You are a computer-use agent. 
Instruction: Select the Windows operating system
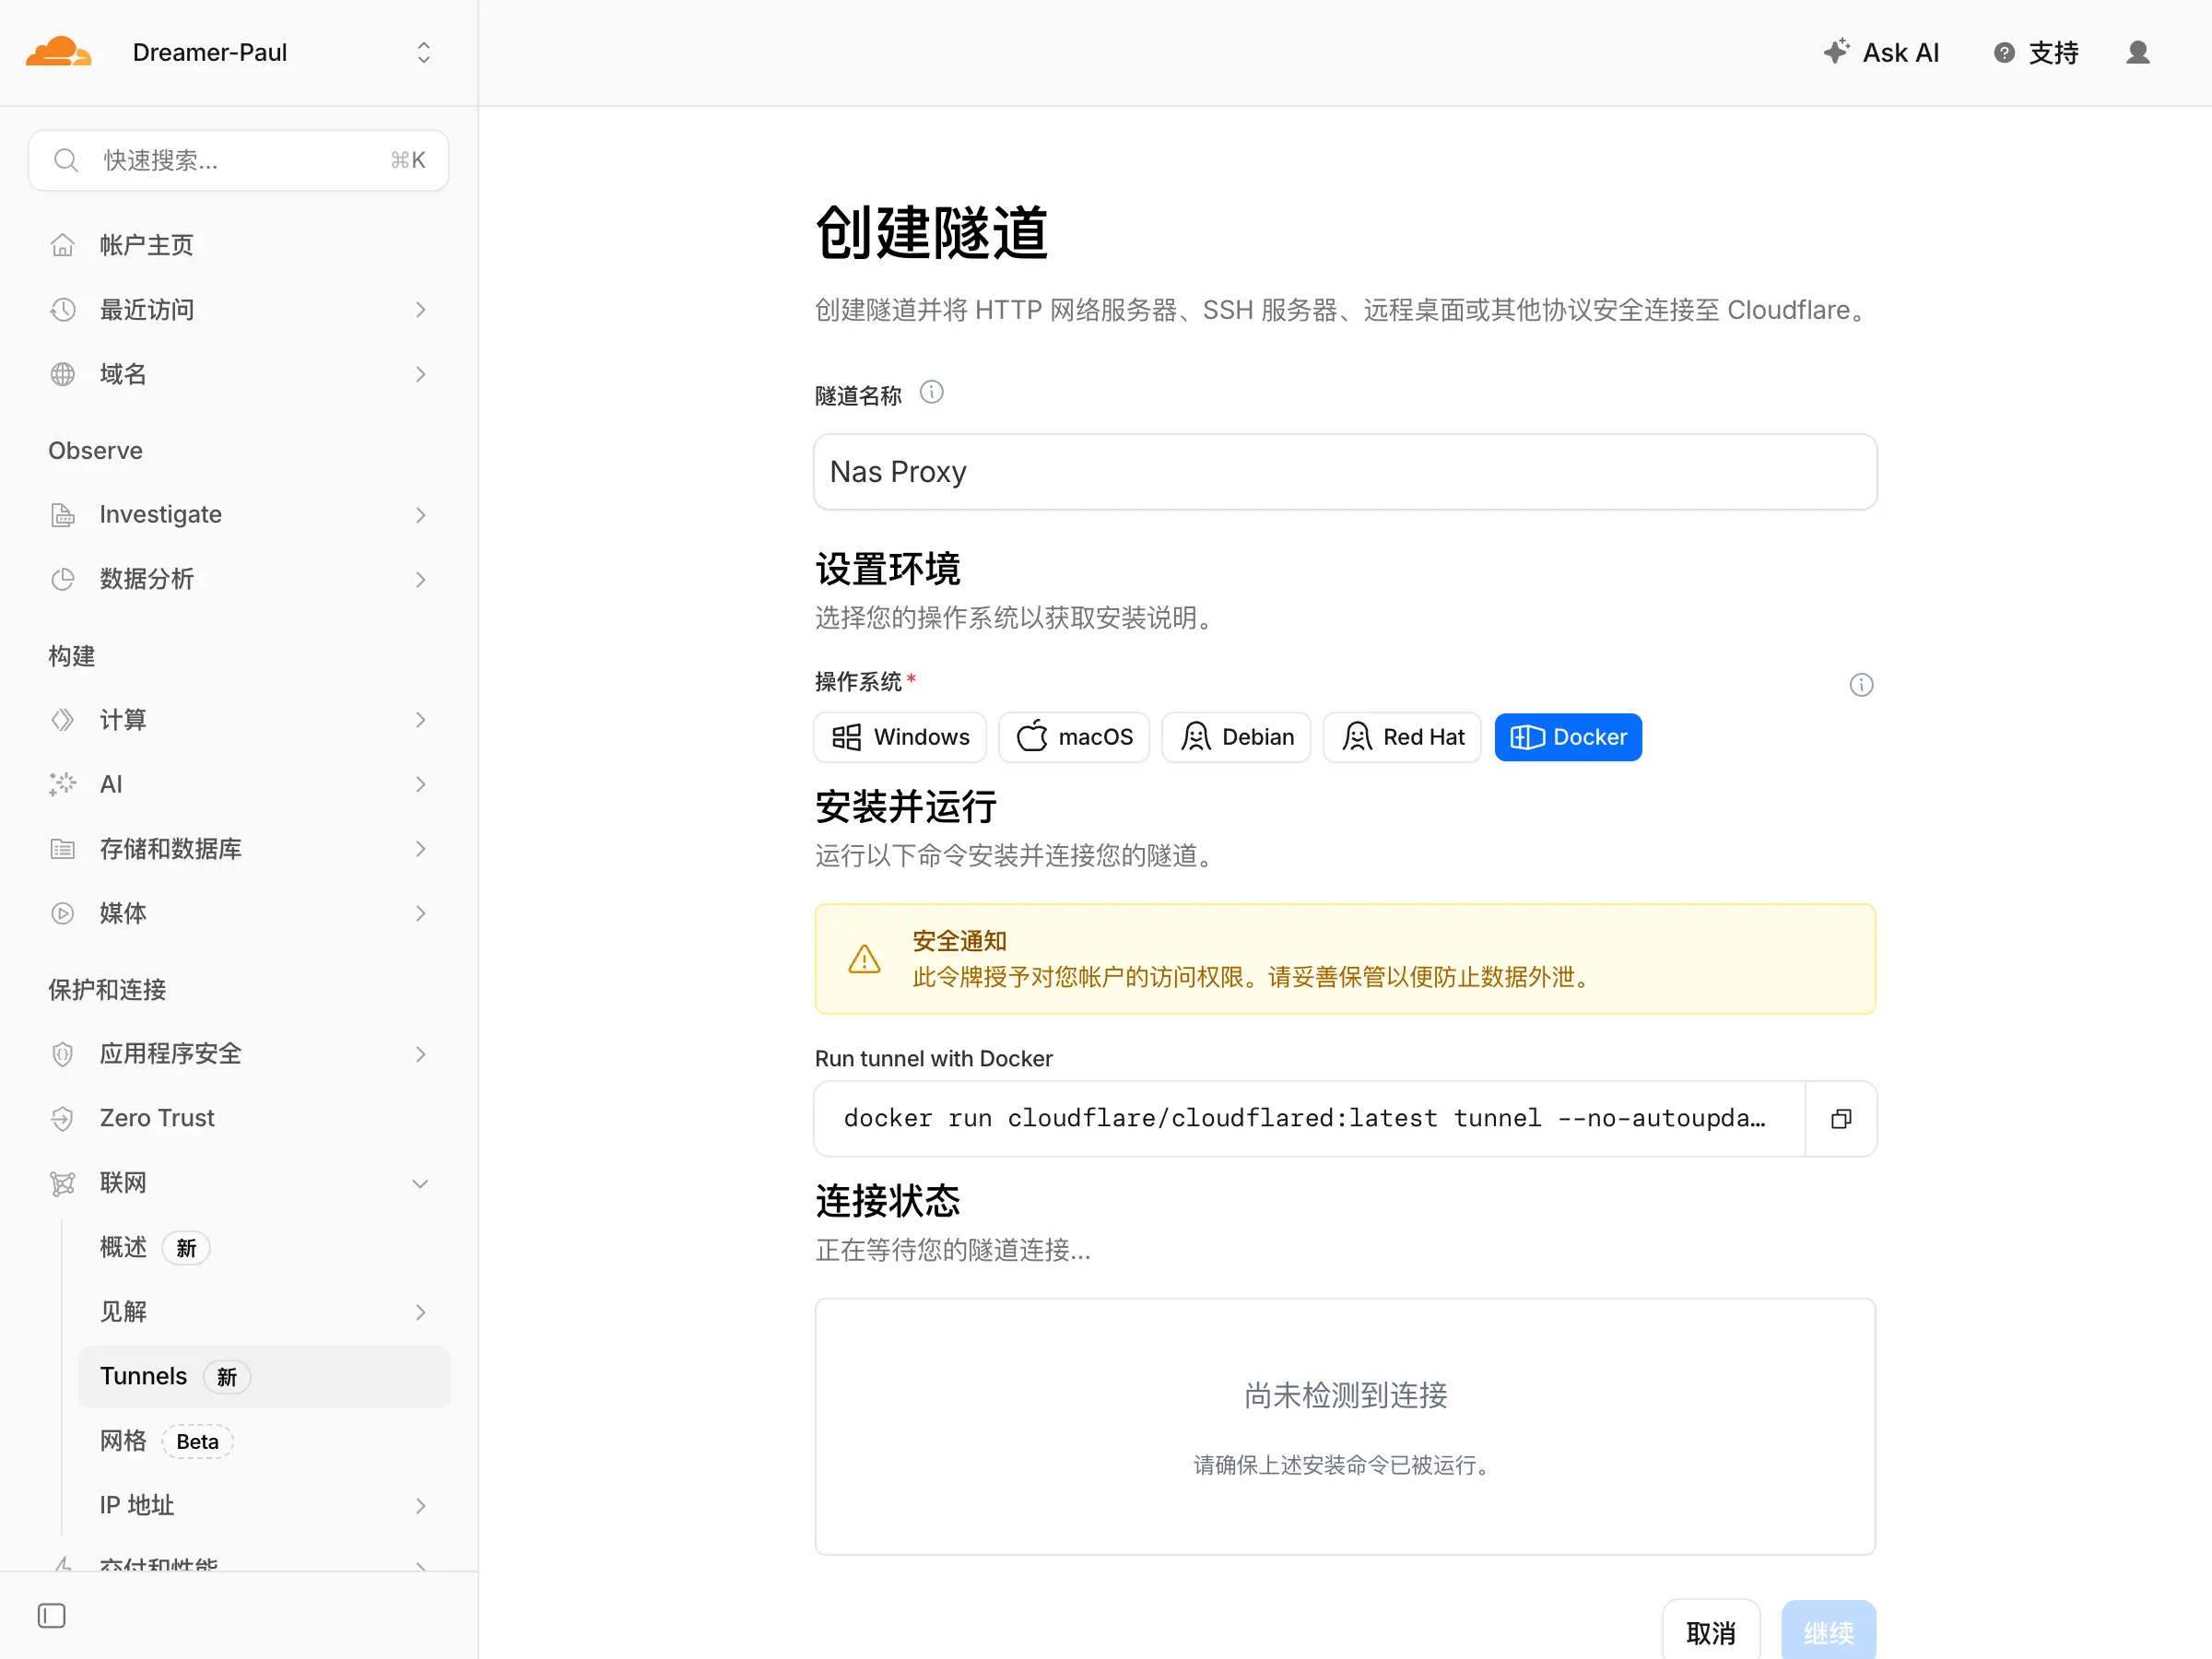tap(900, 737)
